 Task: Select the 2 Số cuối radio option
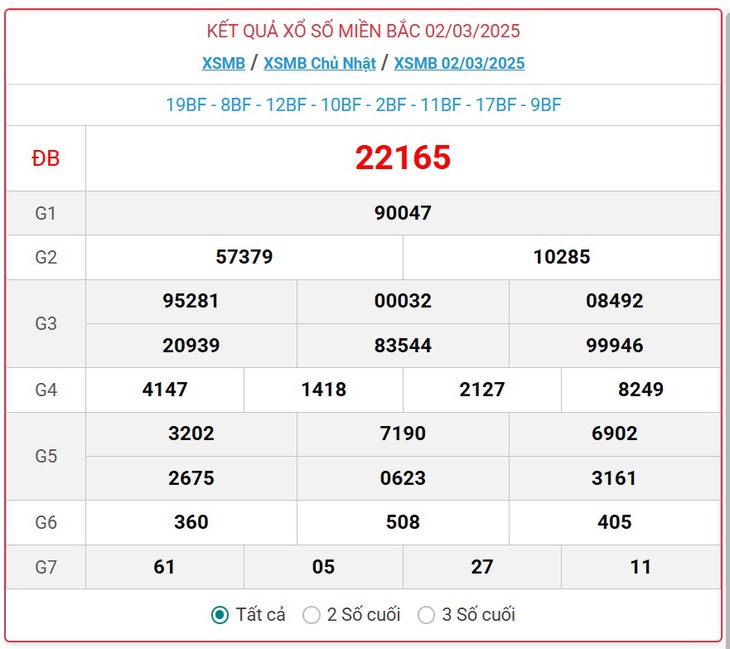[x=311, y=615]
